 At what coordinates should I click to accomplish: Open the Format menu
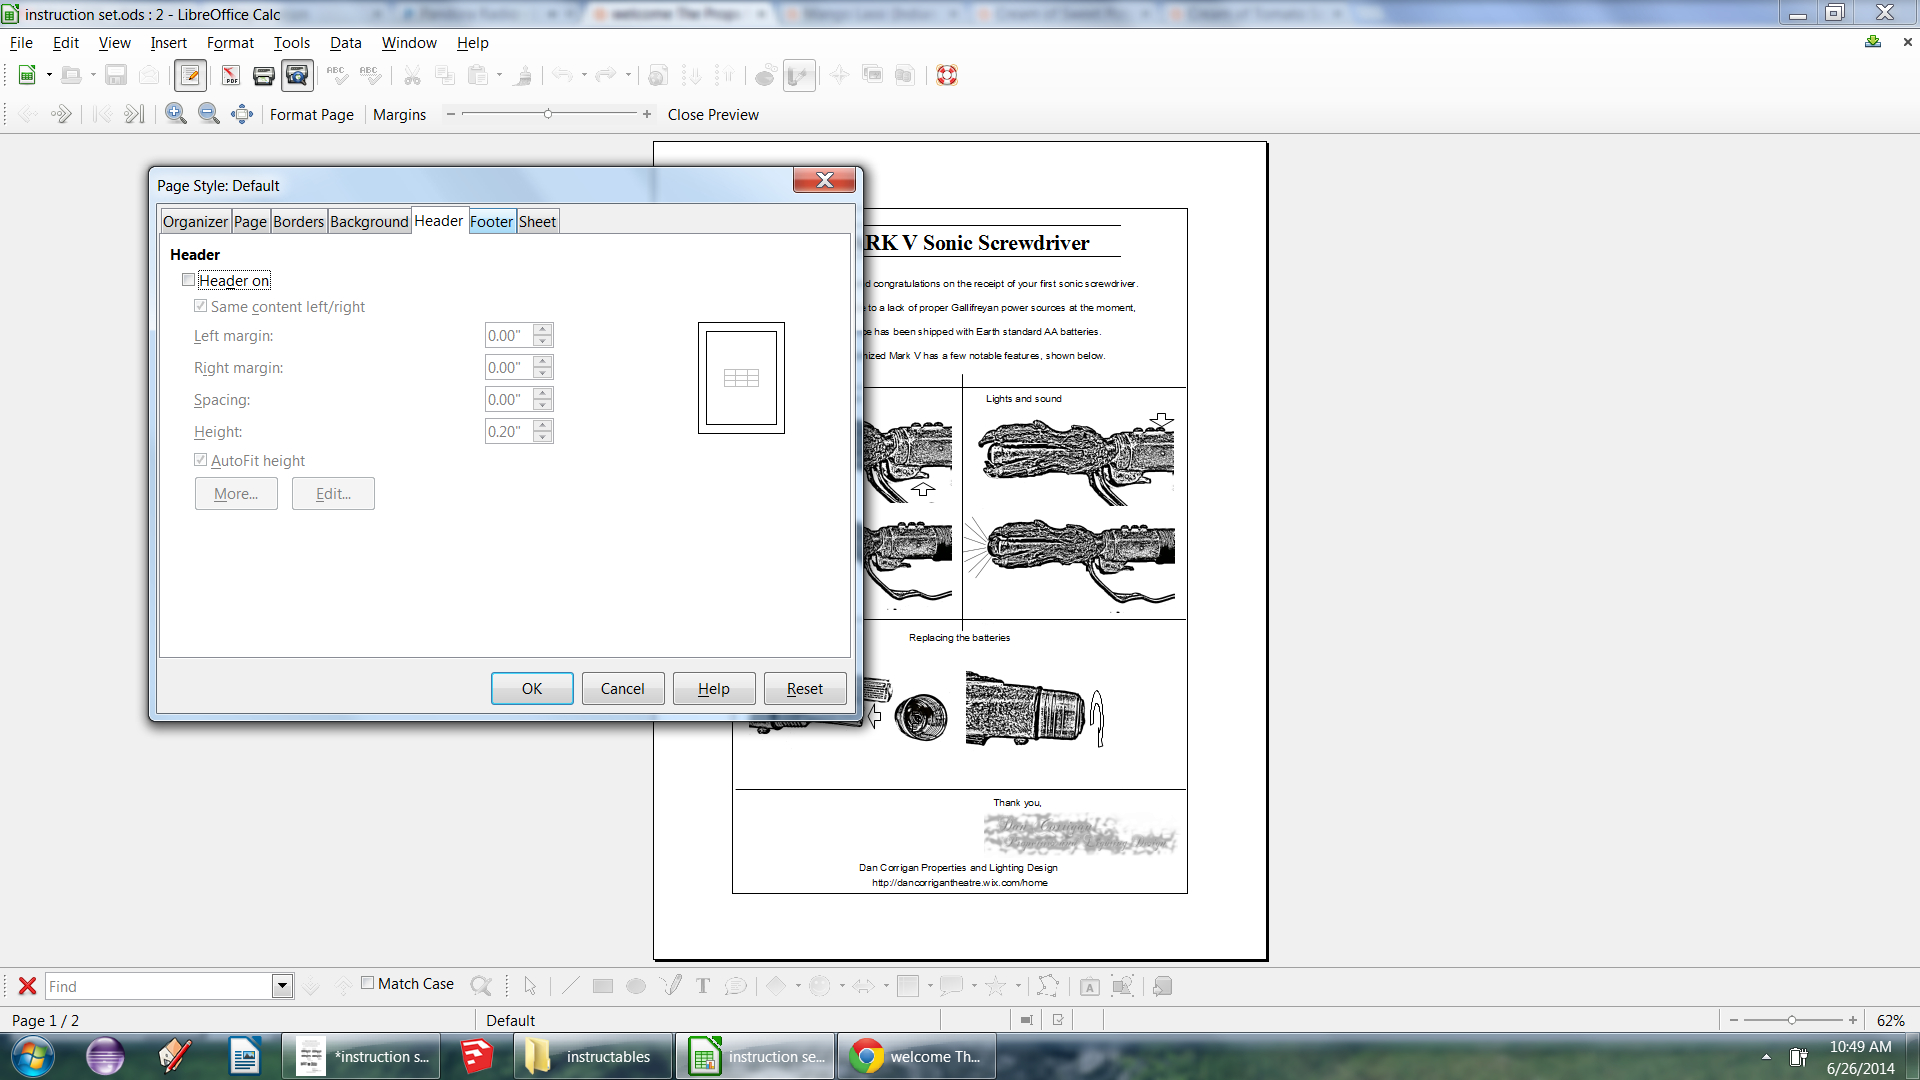coord(230,43)
